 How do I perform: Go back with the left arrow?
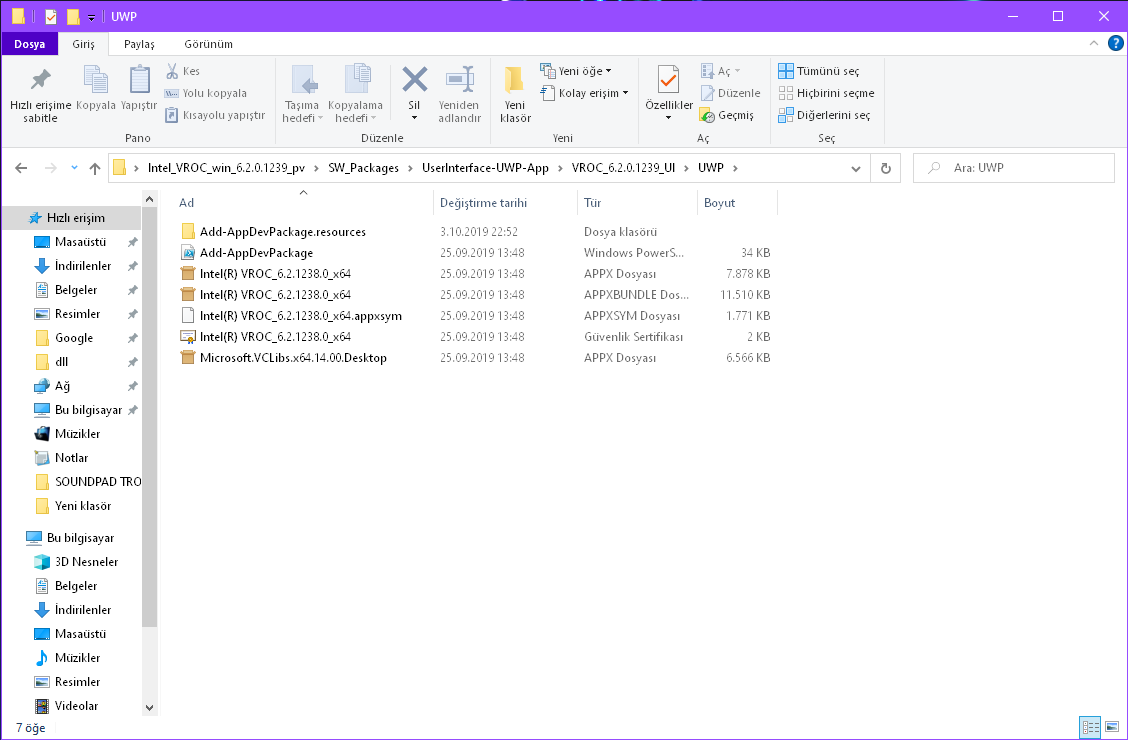click(x=21, y=168)
